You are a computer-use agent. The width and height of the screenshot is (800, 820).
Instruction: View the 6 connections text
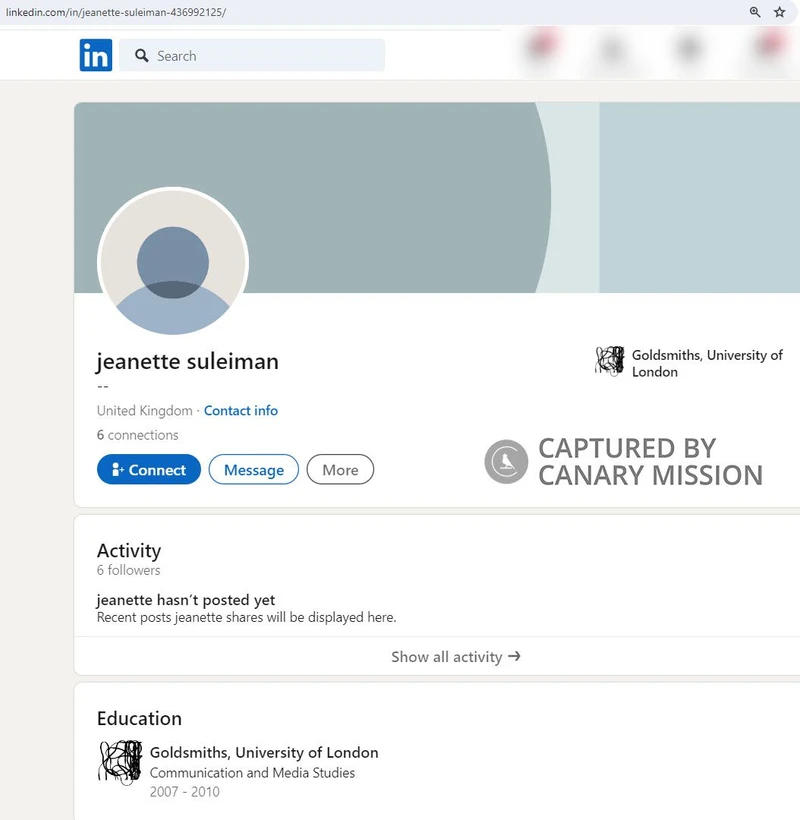click(x=138, y=435)
